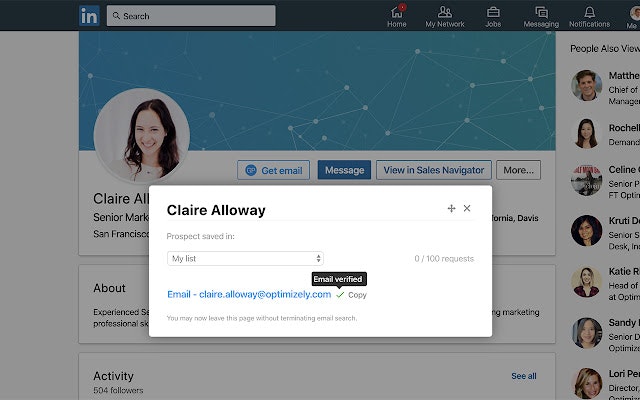Open the My list dropdown
The width and height of the screenshot is (640, 400).
point(245,258)
